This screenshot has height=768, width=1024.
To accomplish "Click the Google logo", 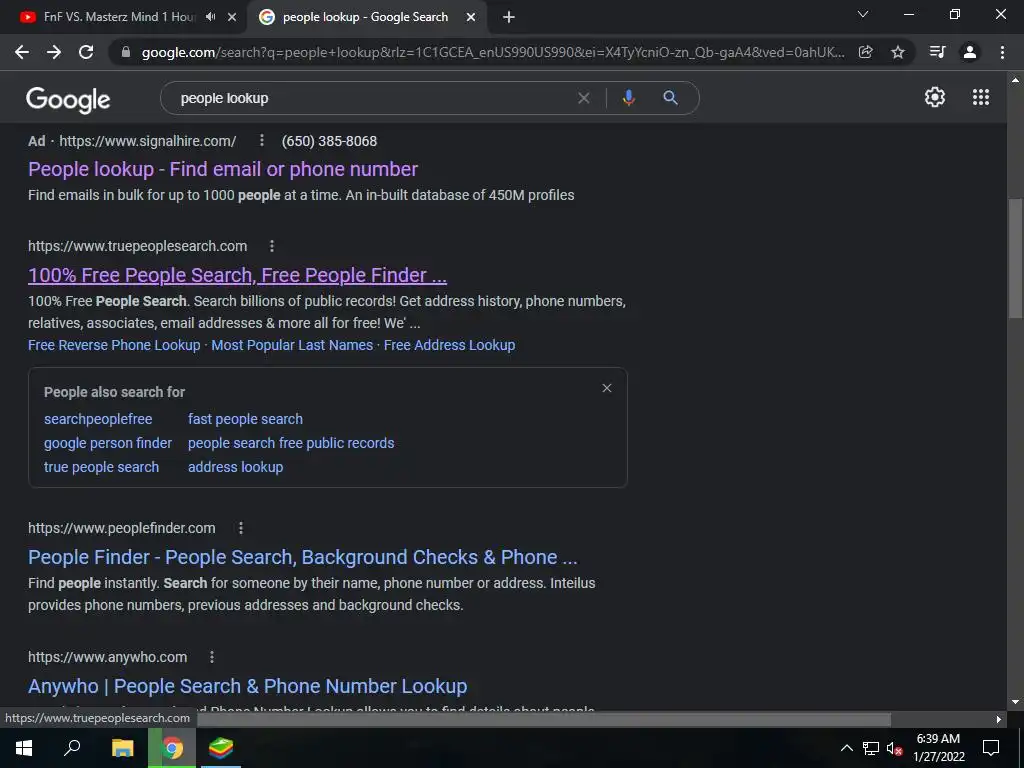I will [68, 100].
